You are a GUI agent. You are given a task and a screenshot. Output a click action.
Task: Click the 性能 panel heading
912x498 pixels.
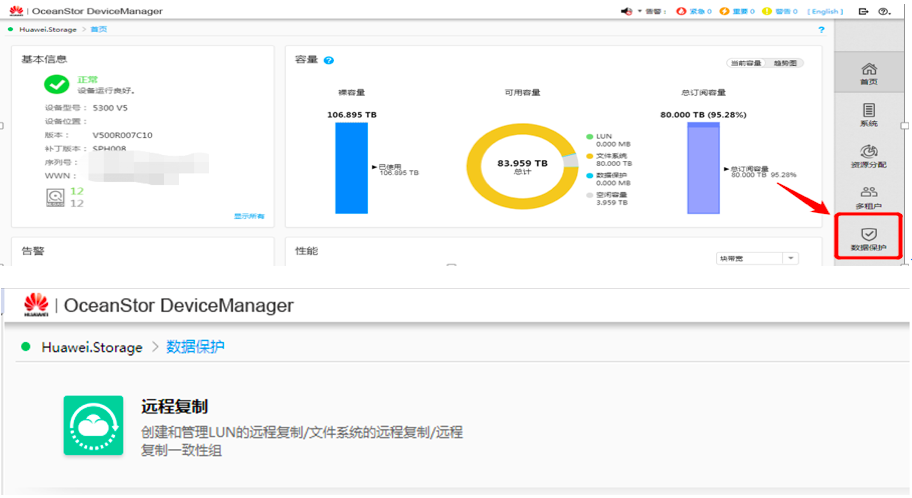point(307,251)
